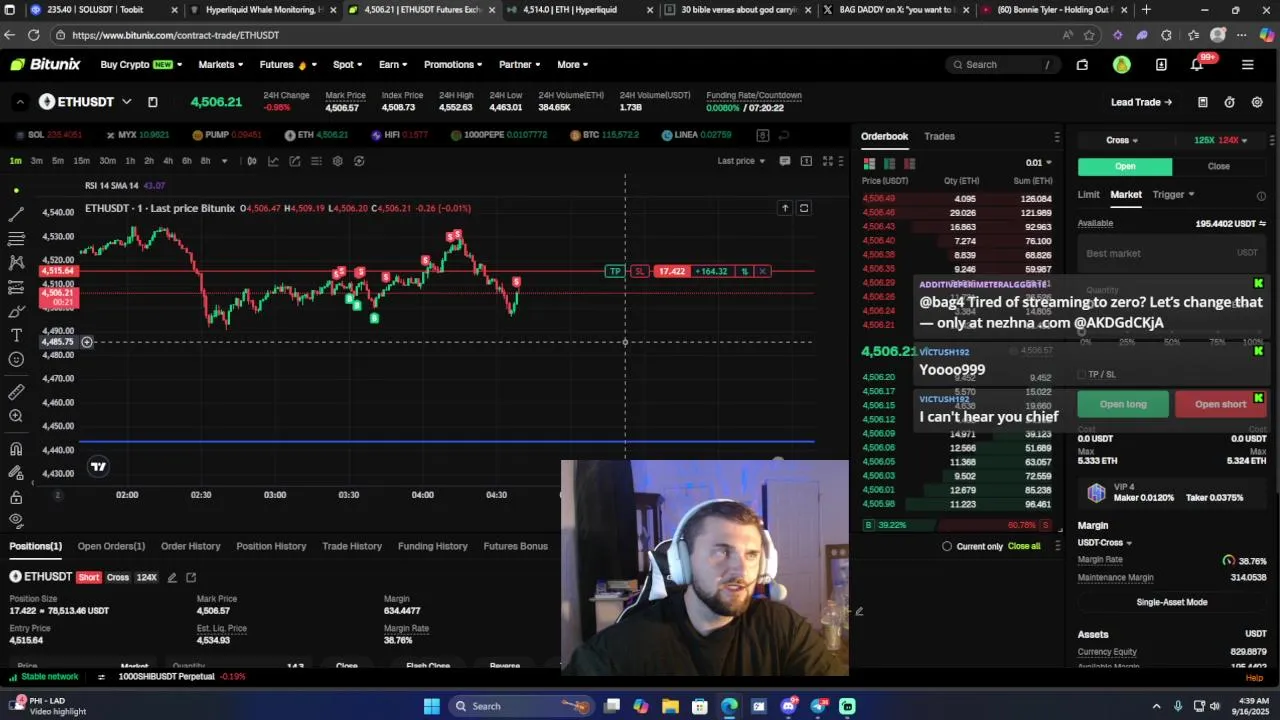Image resolution: width=1280 pixels, height=720 pixels.
Task: Toggle stay in drawing mode
Action: 16,473
